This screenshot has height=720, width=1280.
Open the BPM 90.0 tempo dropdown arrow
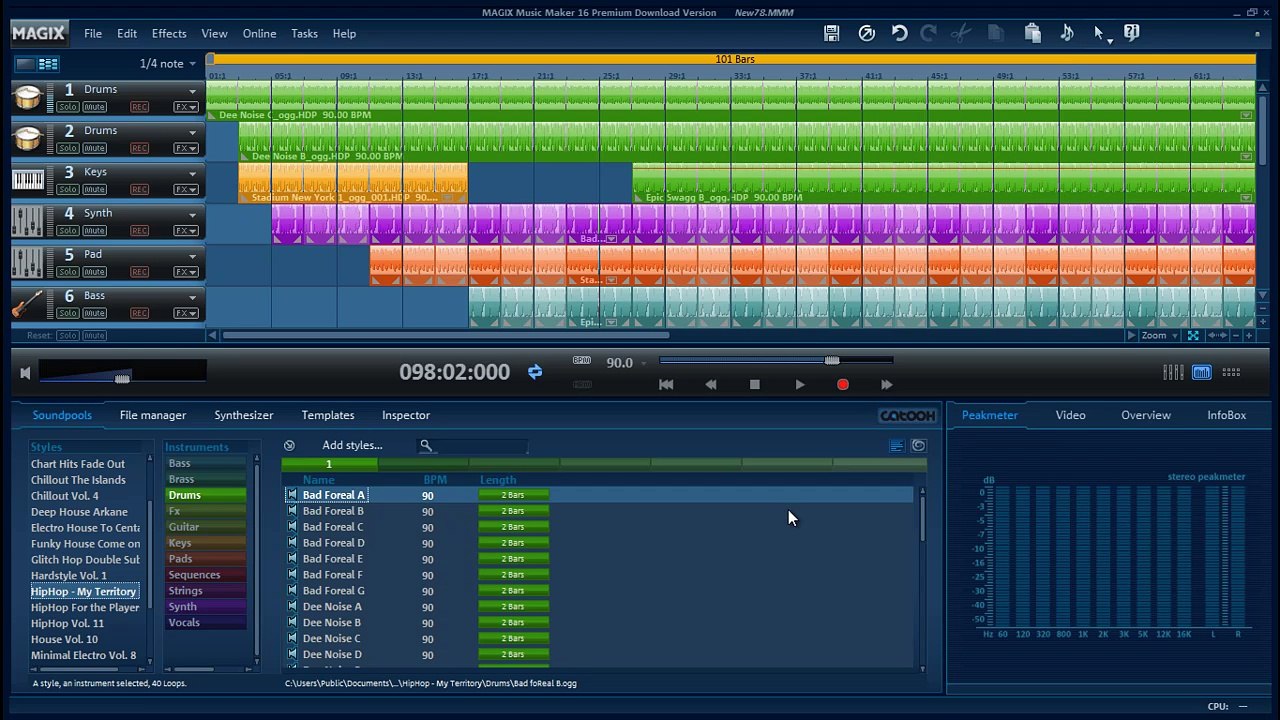click(x=644, y=363)
